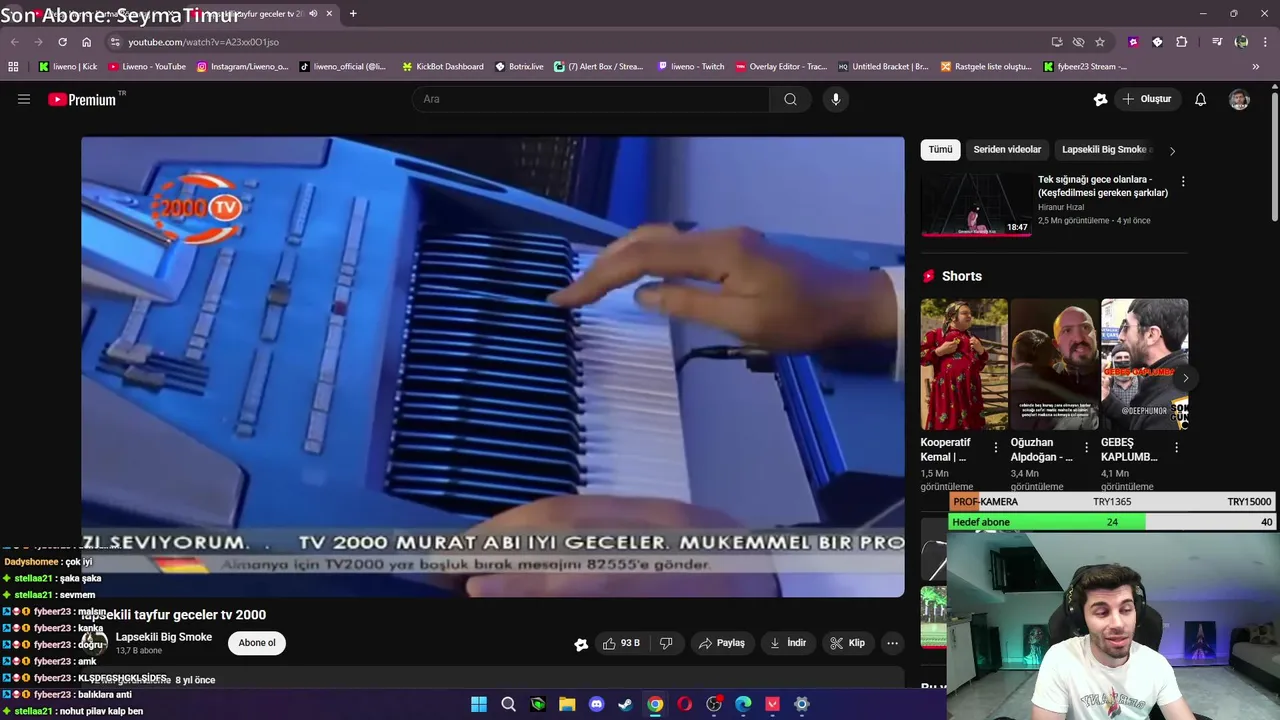This screenshot has width=1280, height=720.
Task: Open the YouTube hamburger guide menu
Action: tap(24, 99)
